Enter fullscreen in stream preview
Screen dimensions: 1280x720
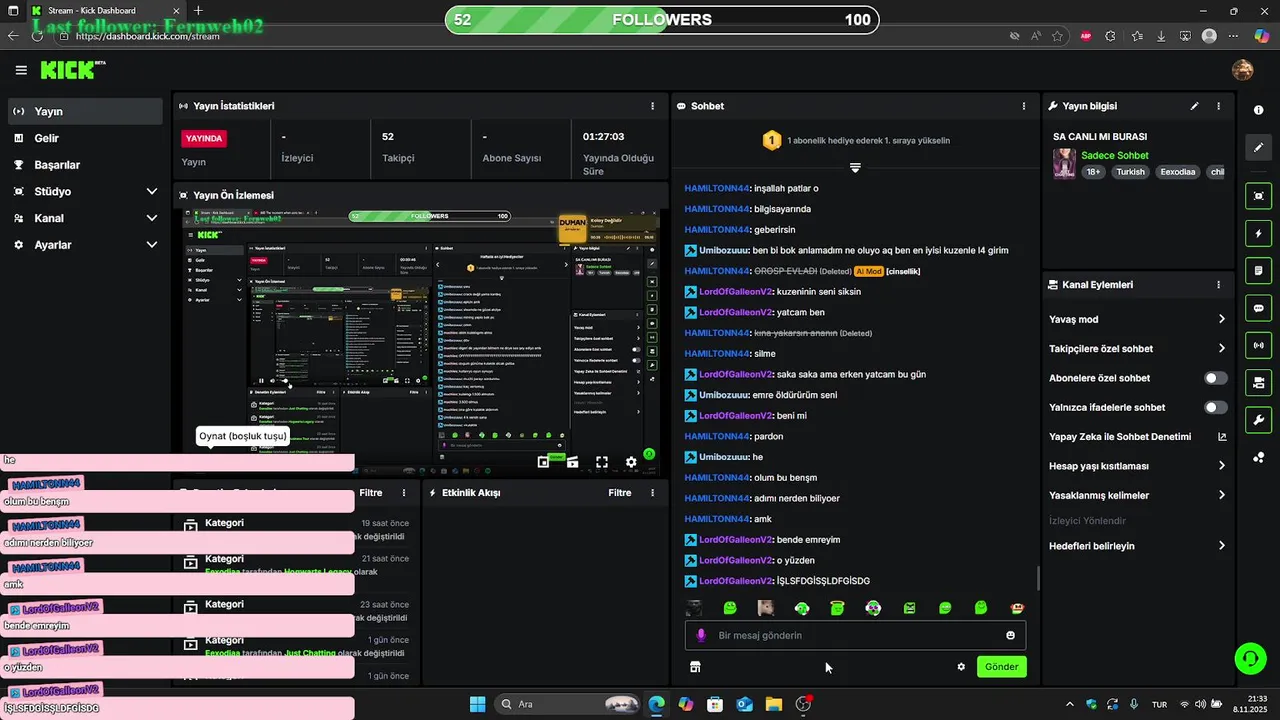[x=602, y=462]
